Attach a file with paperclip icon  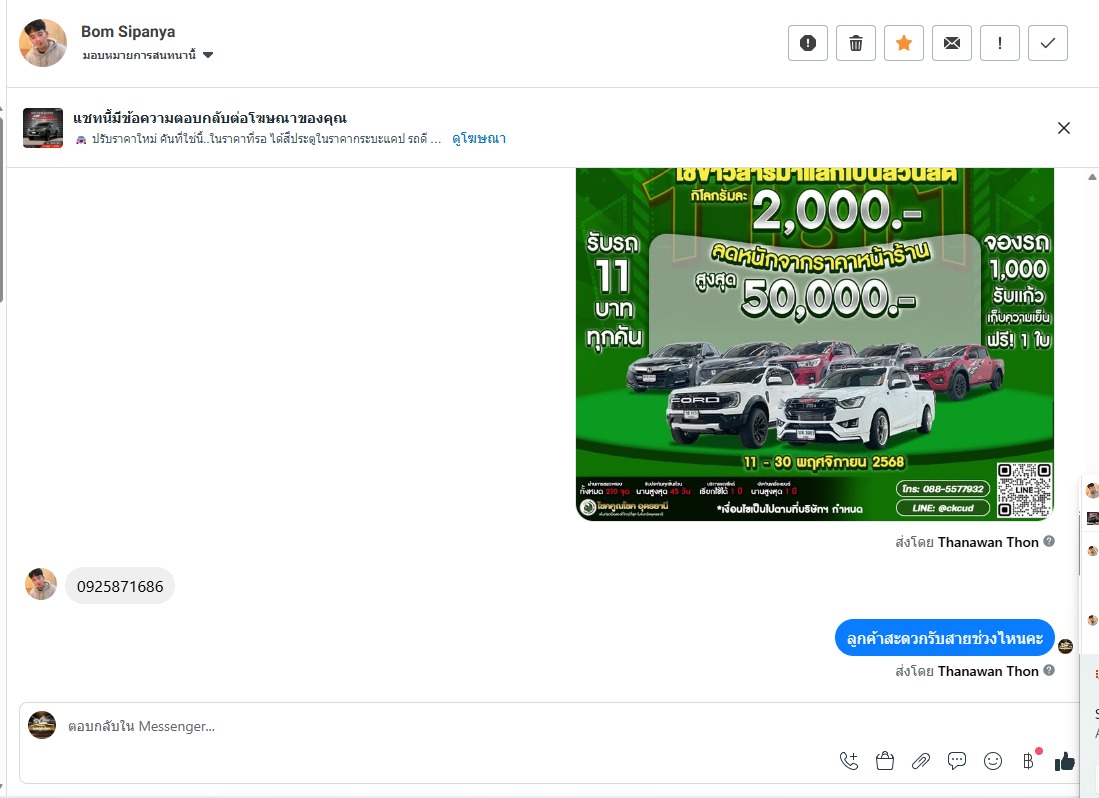click(x=920, y=761)
